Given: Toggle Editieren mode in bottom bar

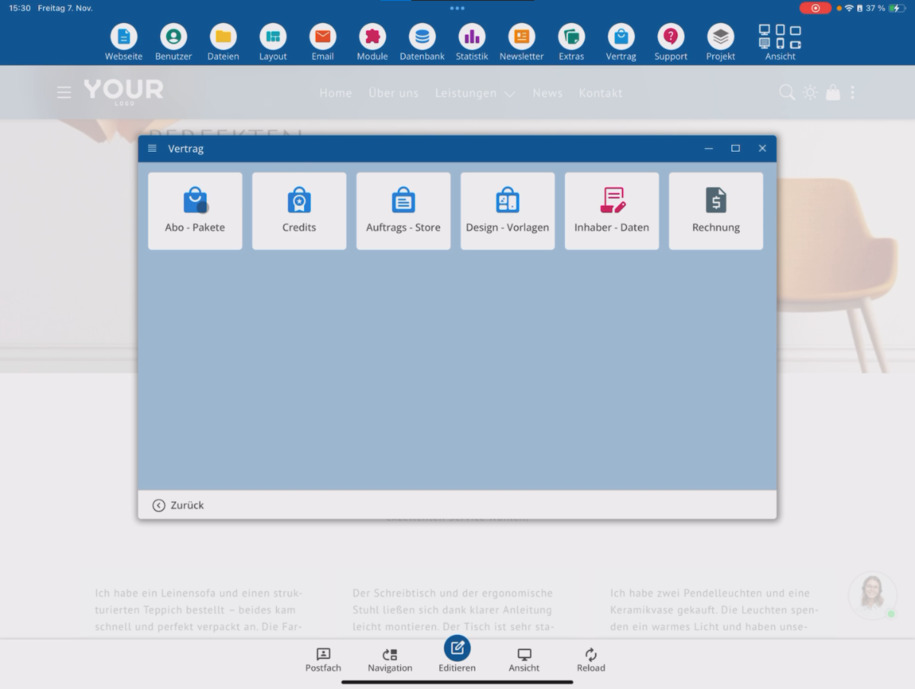Looking at the screenshot, I should click(457, 655).
